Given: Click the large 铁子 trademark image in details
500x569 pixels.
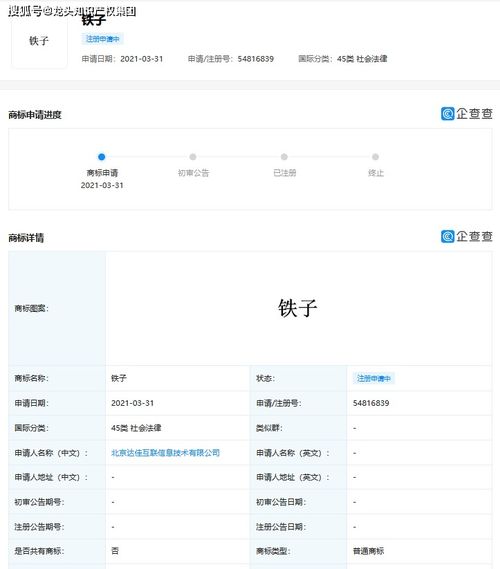Looking at the screenshot, I should pos(298,308).
